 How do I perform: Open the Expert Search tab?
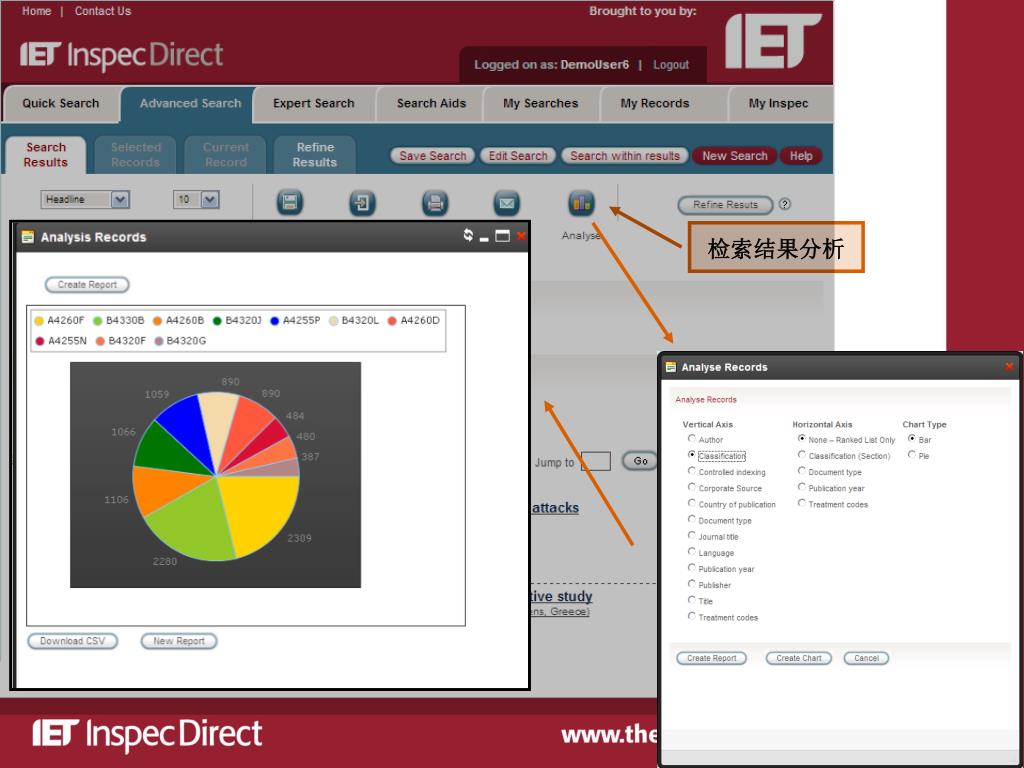pos(314,103)
